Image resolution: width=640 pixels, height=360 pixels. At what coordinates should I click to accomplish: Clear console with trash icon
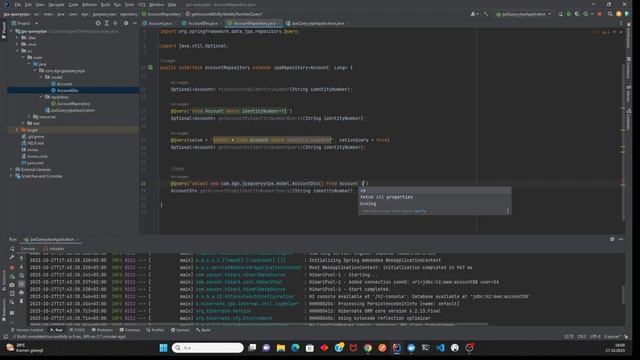coord(22,301)
